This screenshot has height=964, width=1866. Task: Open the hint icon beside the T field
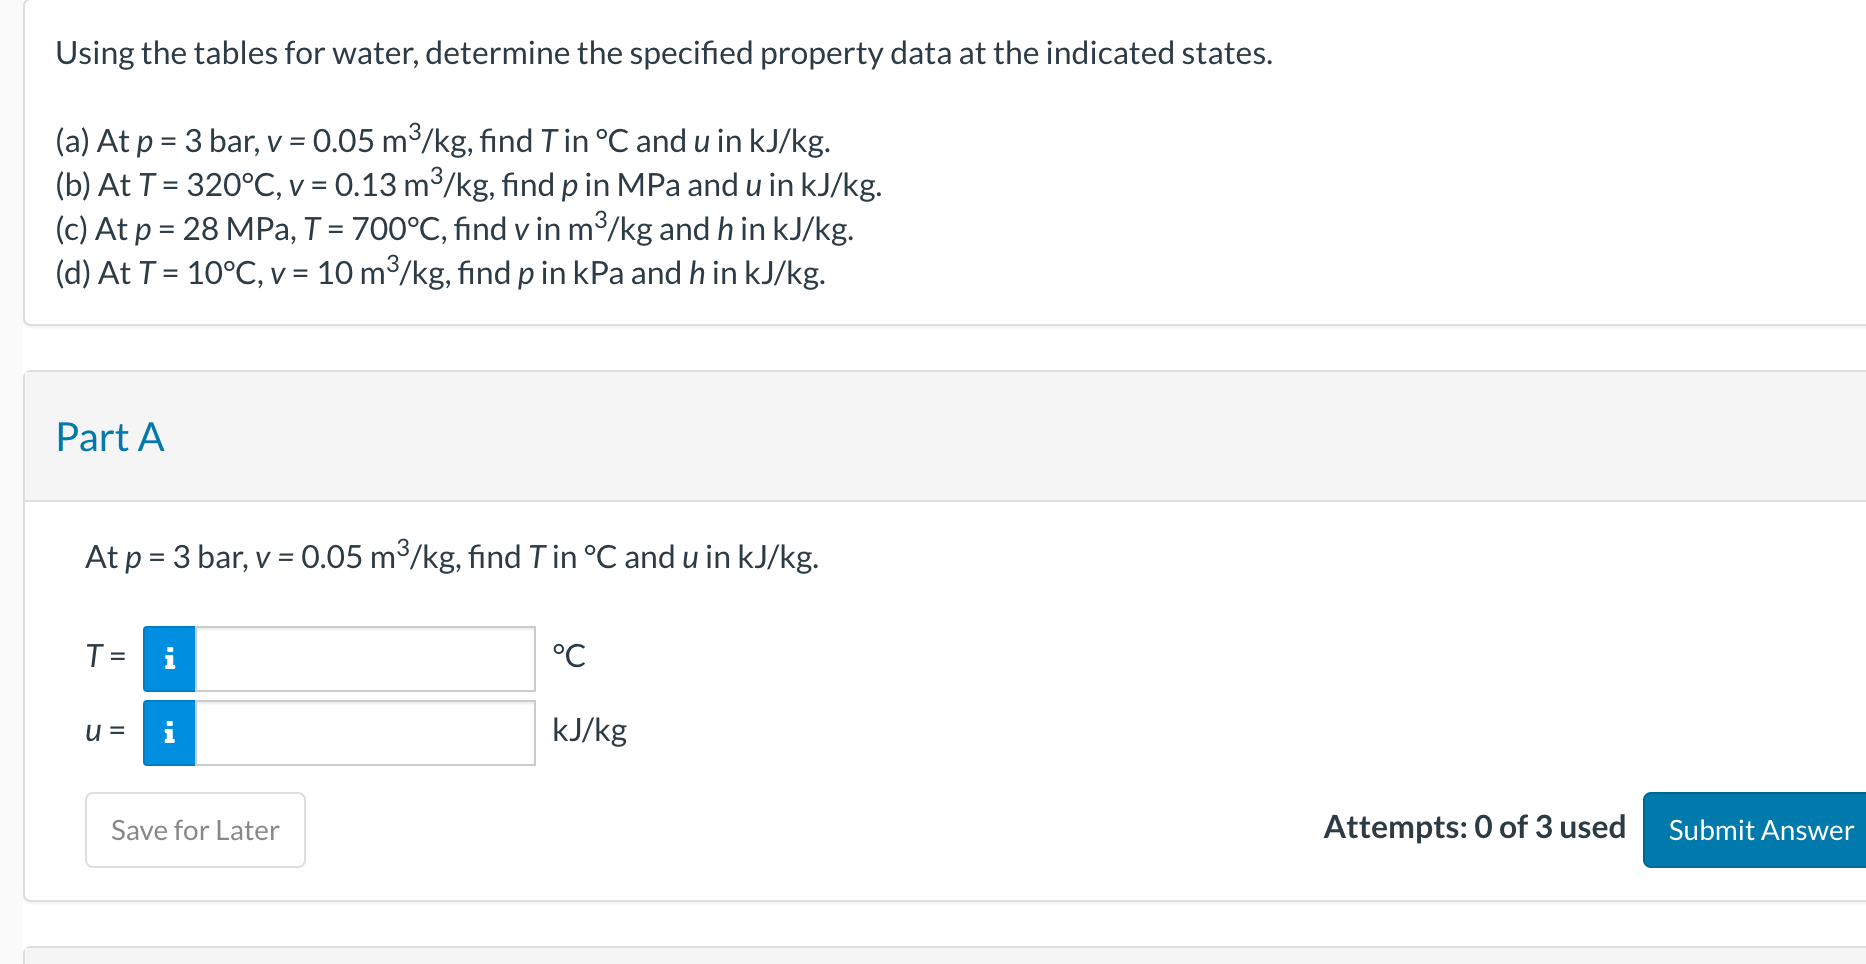pos(169,658)
